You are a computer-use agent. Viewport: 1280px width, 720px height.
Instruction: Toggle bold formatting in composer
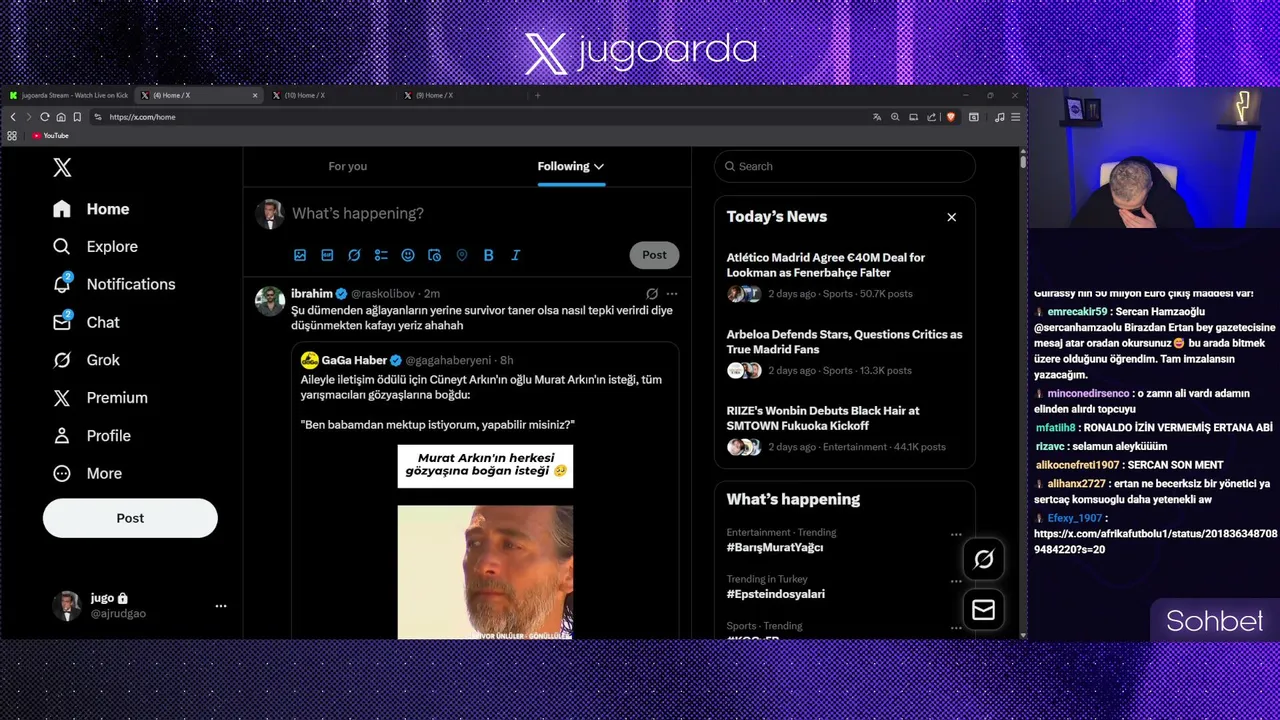click(x=489, y=255)
